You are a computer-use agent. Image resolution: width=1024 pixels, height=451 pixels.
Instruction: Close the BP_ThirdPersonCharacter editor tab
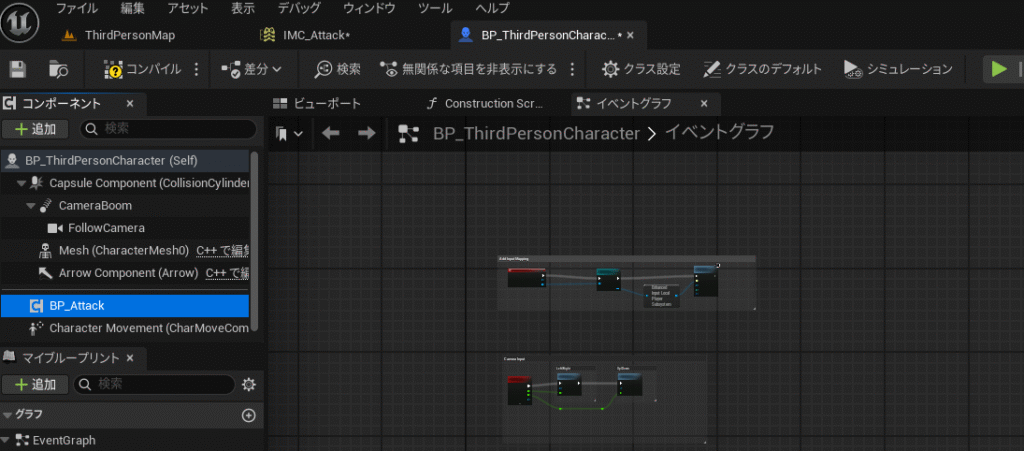(630, 35)
